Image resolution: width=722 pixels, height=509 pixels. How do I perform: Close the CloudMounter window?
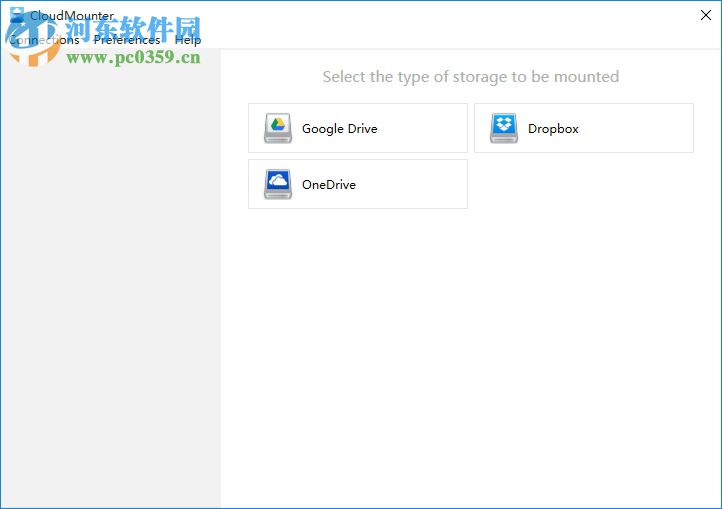point(705,15)
